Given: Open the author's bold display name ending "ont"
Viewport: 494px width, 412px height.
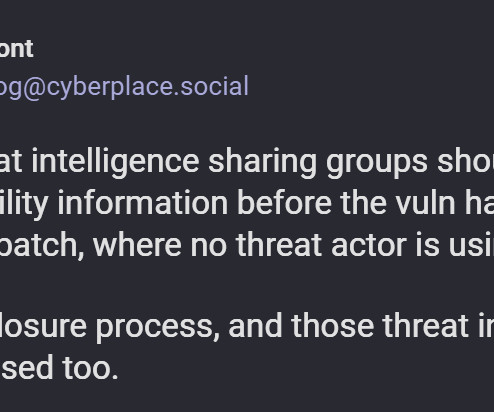Looking at the screenshot, I should coord(16,49).
